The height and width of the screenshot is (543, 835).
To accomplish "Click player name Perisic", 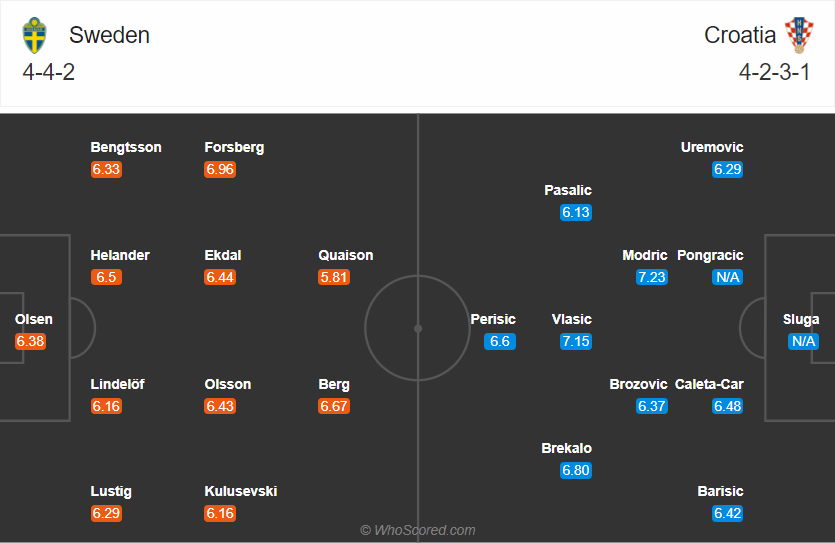I will tap(493, 319).
